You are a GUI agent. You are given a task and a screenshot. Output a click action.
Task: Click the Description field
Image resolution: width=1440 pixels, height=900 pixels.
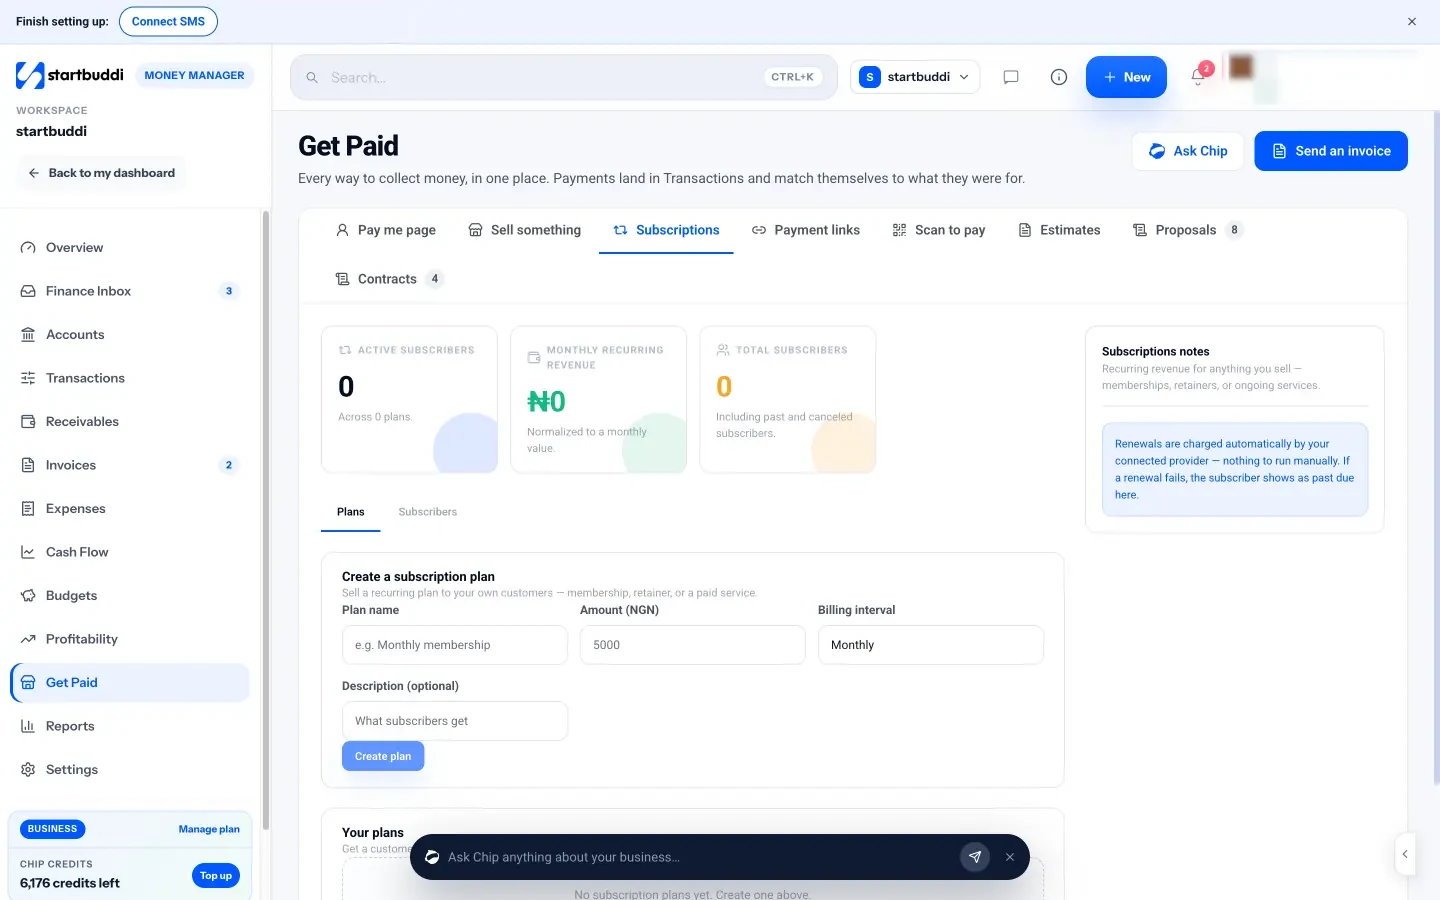[x=455, y=721]
